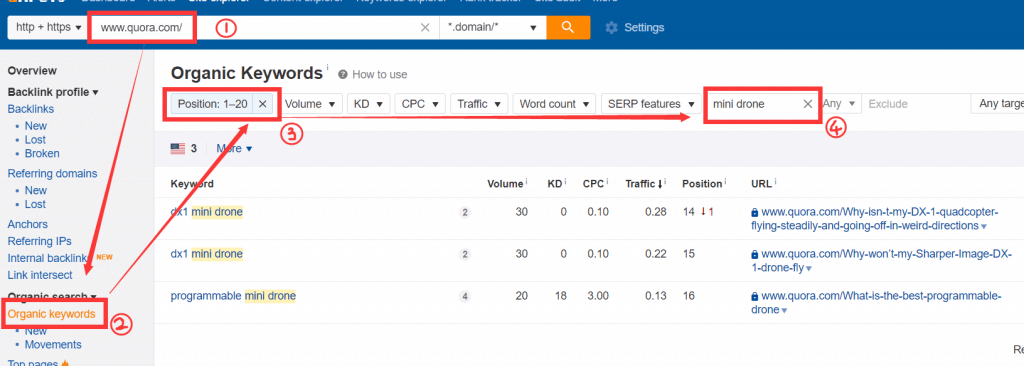Open the Overview sidebar item
The width and height of the screenshot is (1024, 366).
pyautogui.click(x=32, y=71)
